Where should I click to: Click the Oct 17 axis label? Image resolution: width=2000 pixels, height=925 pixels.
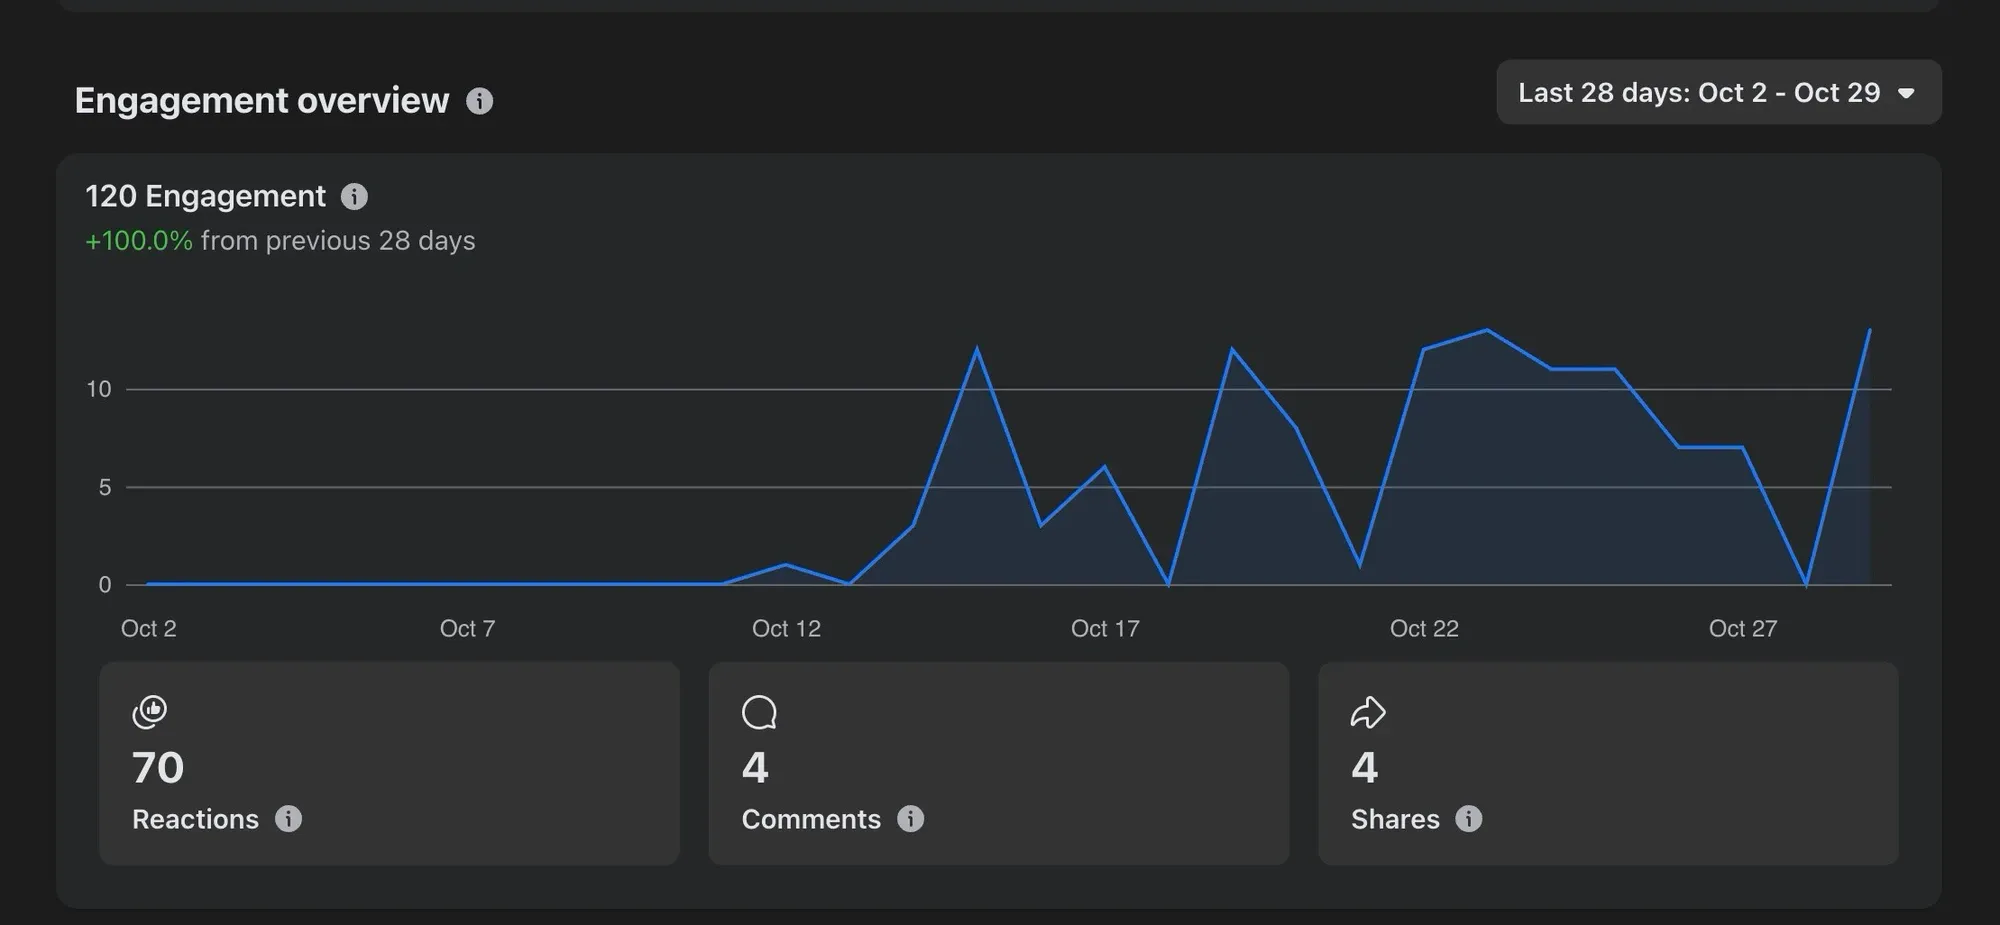point(1105,629)
